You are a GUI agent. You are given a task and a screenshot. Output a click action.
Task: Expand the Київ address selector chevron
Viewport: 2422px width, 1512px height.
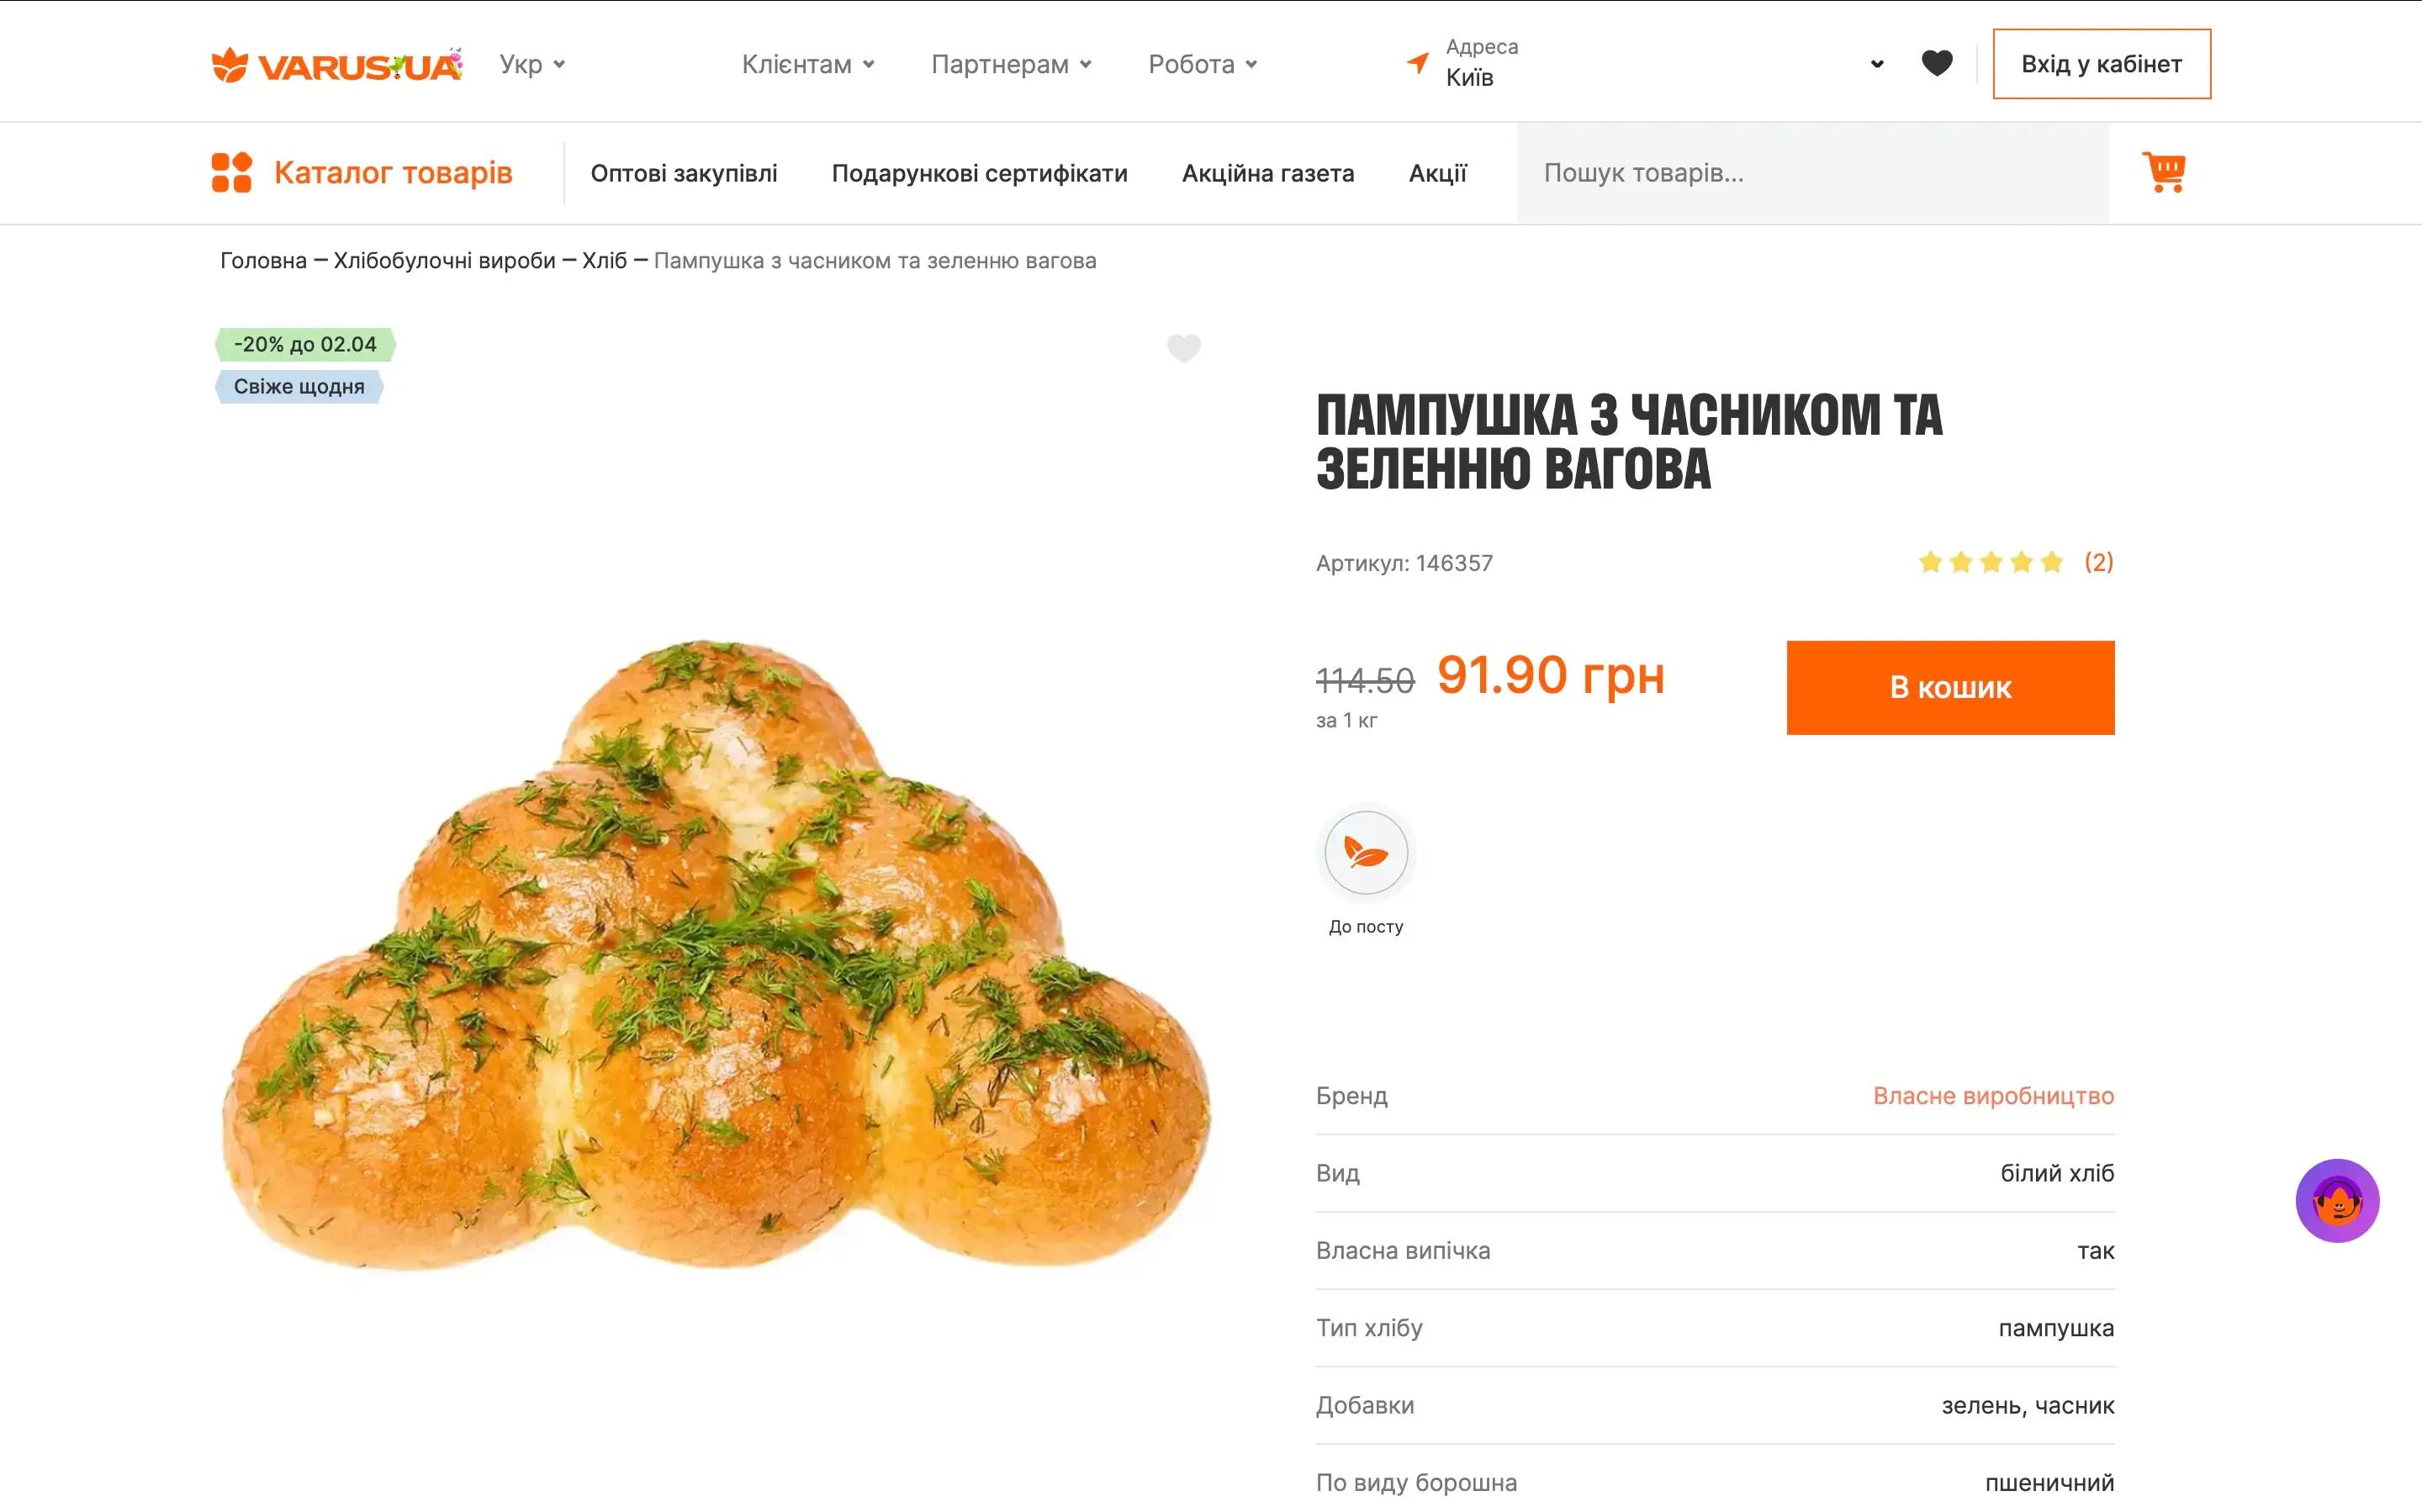(1876, 64)
